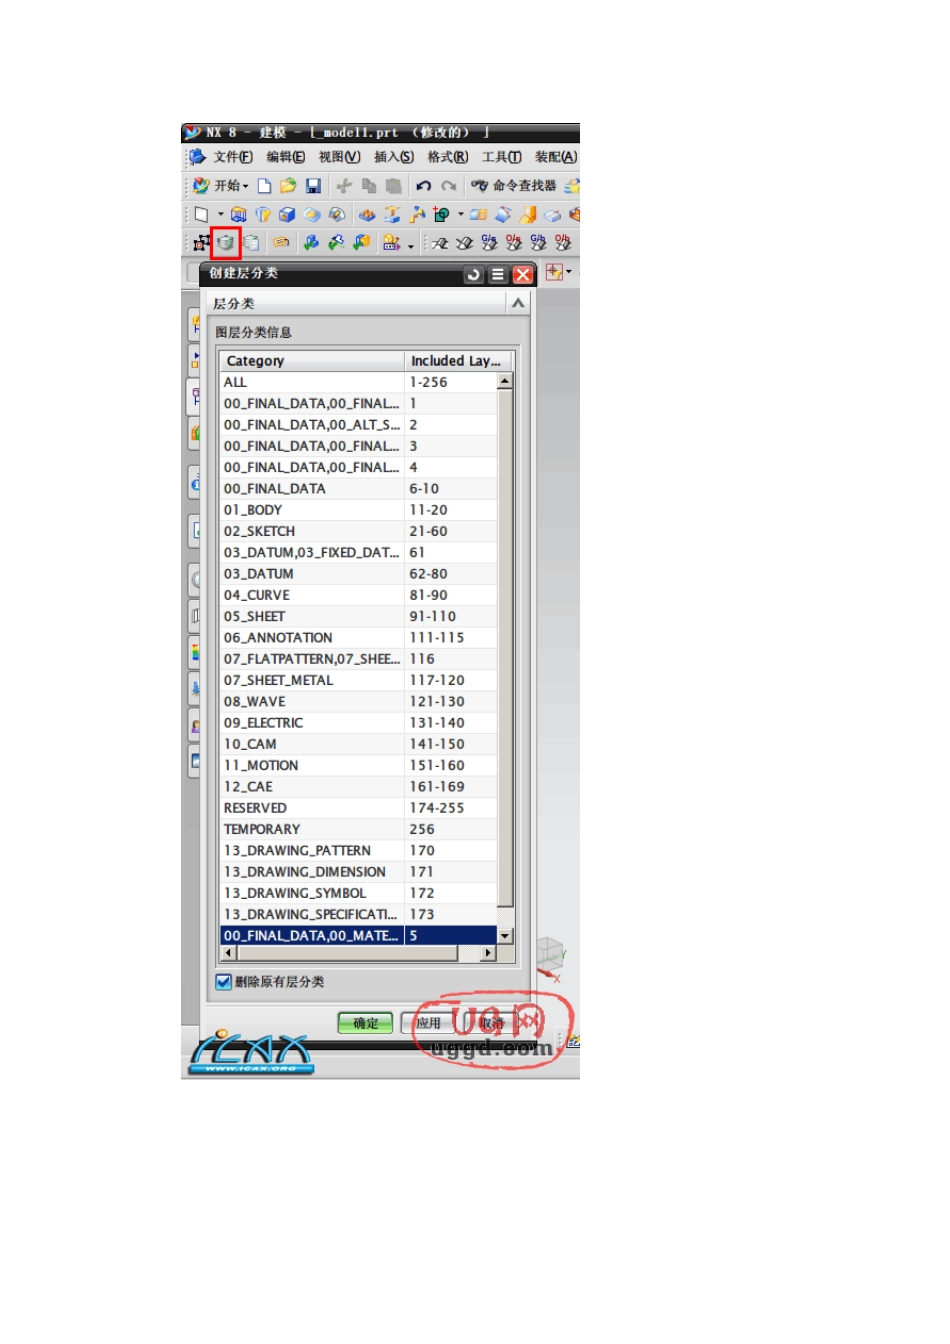This screenshot has width=950, height=1344.
Task: Select the 06_ANNOTATION category row
Action: [x=359, y=638]
